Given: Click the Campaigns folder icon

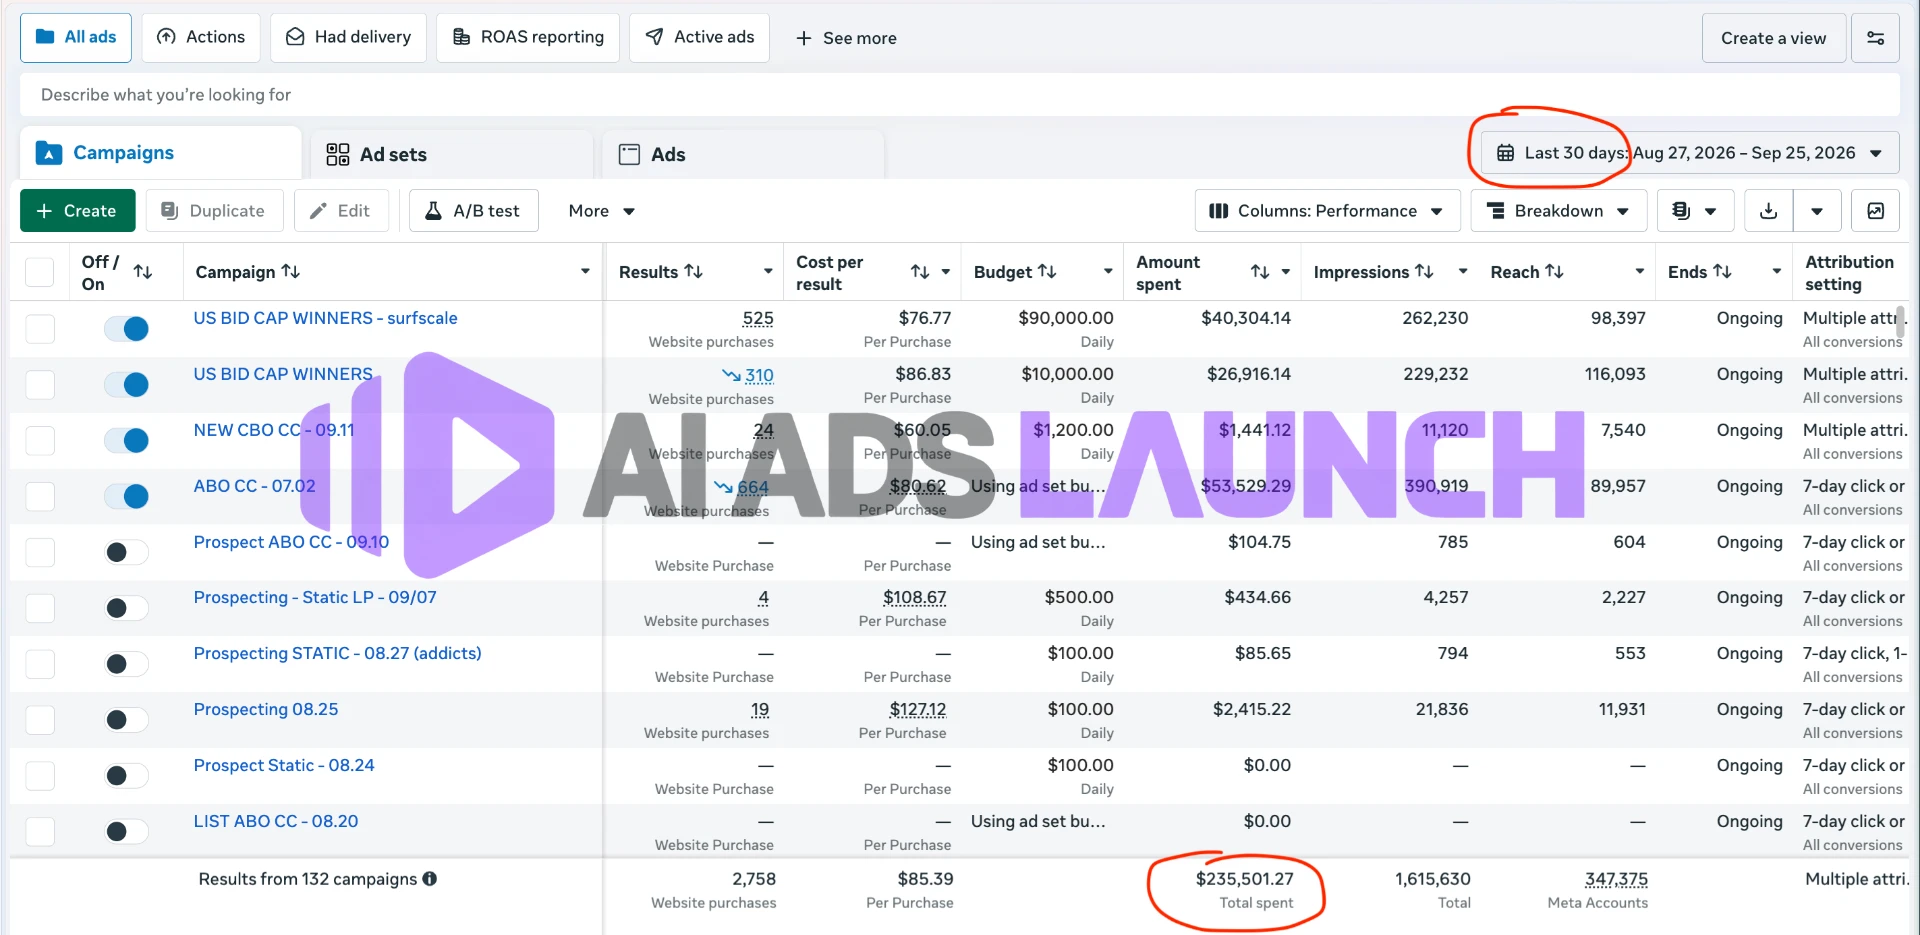Looking at the screenshot, I should click(49, 153).
